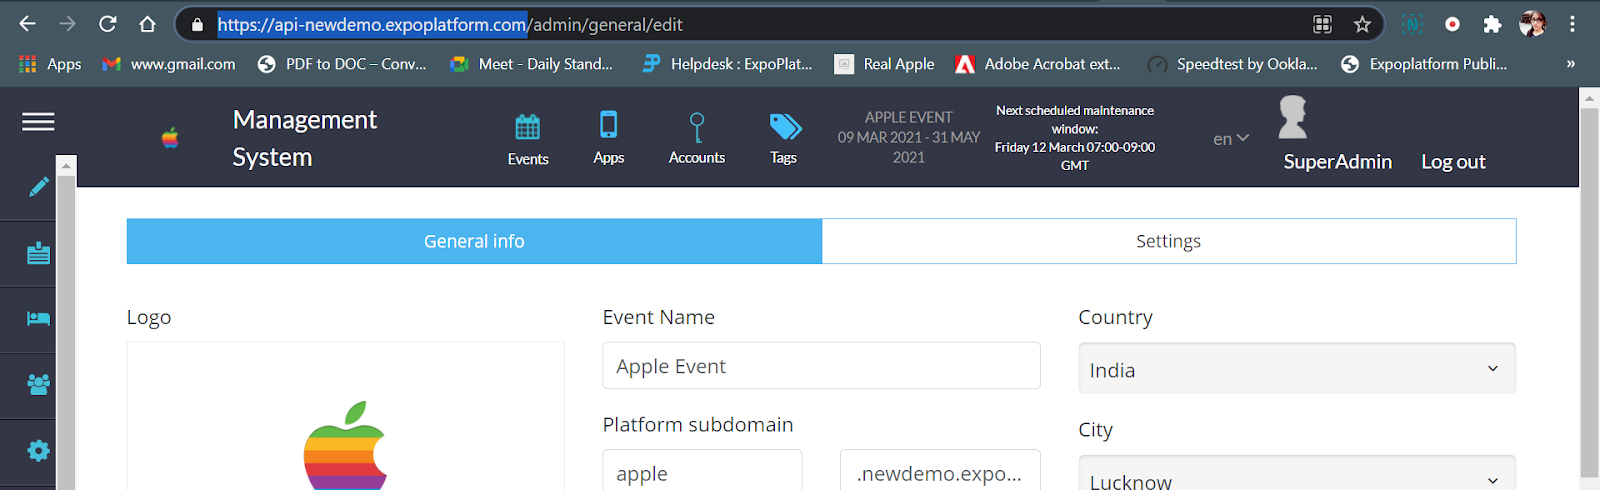Select the bed/hotel sidebar icon
Image resolution: width=1600 pixels, height=490 pixels.
pos(38,319)
